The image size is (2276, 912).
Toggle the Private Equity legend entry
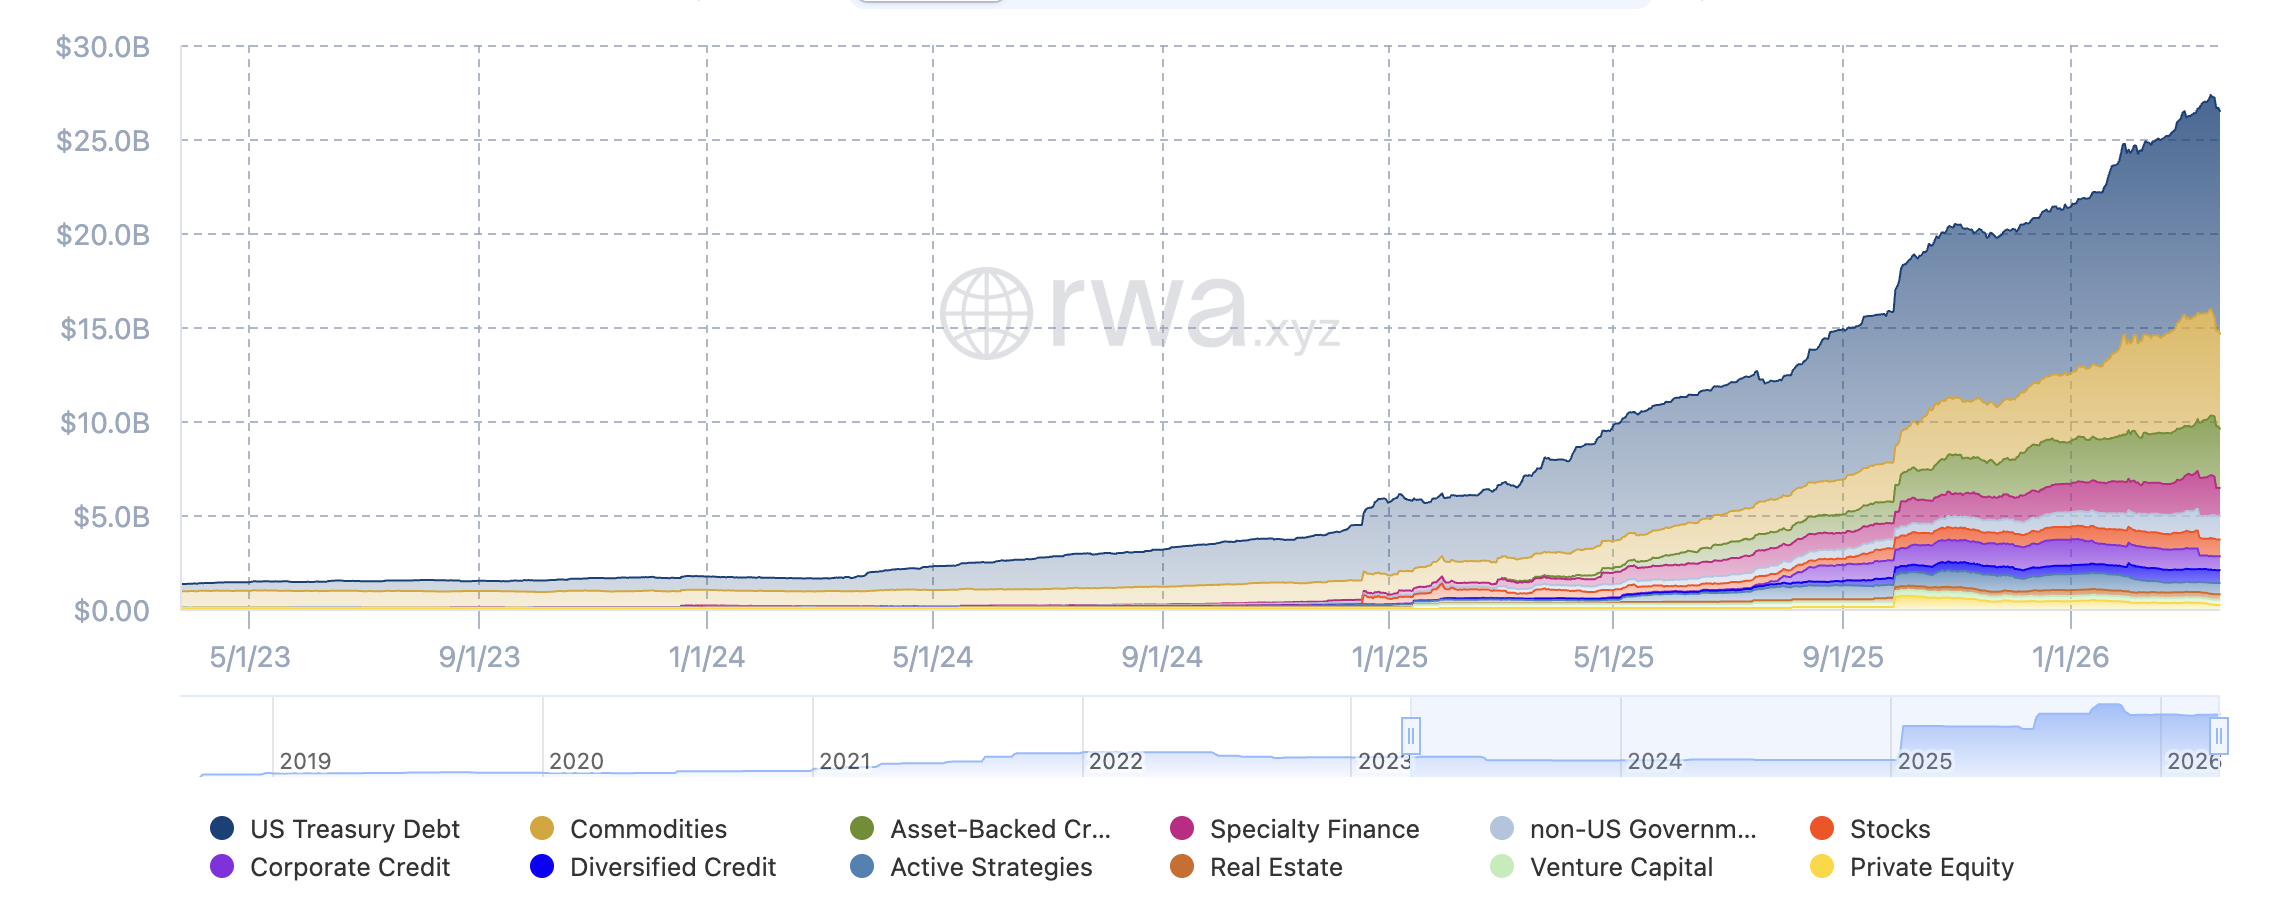pyautogui.click(x=1930, y=867)
